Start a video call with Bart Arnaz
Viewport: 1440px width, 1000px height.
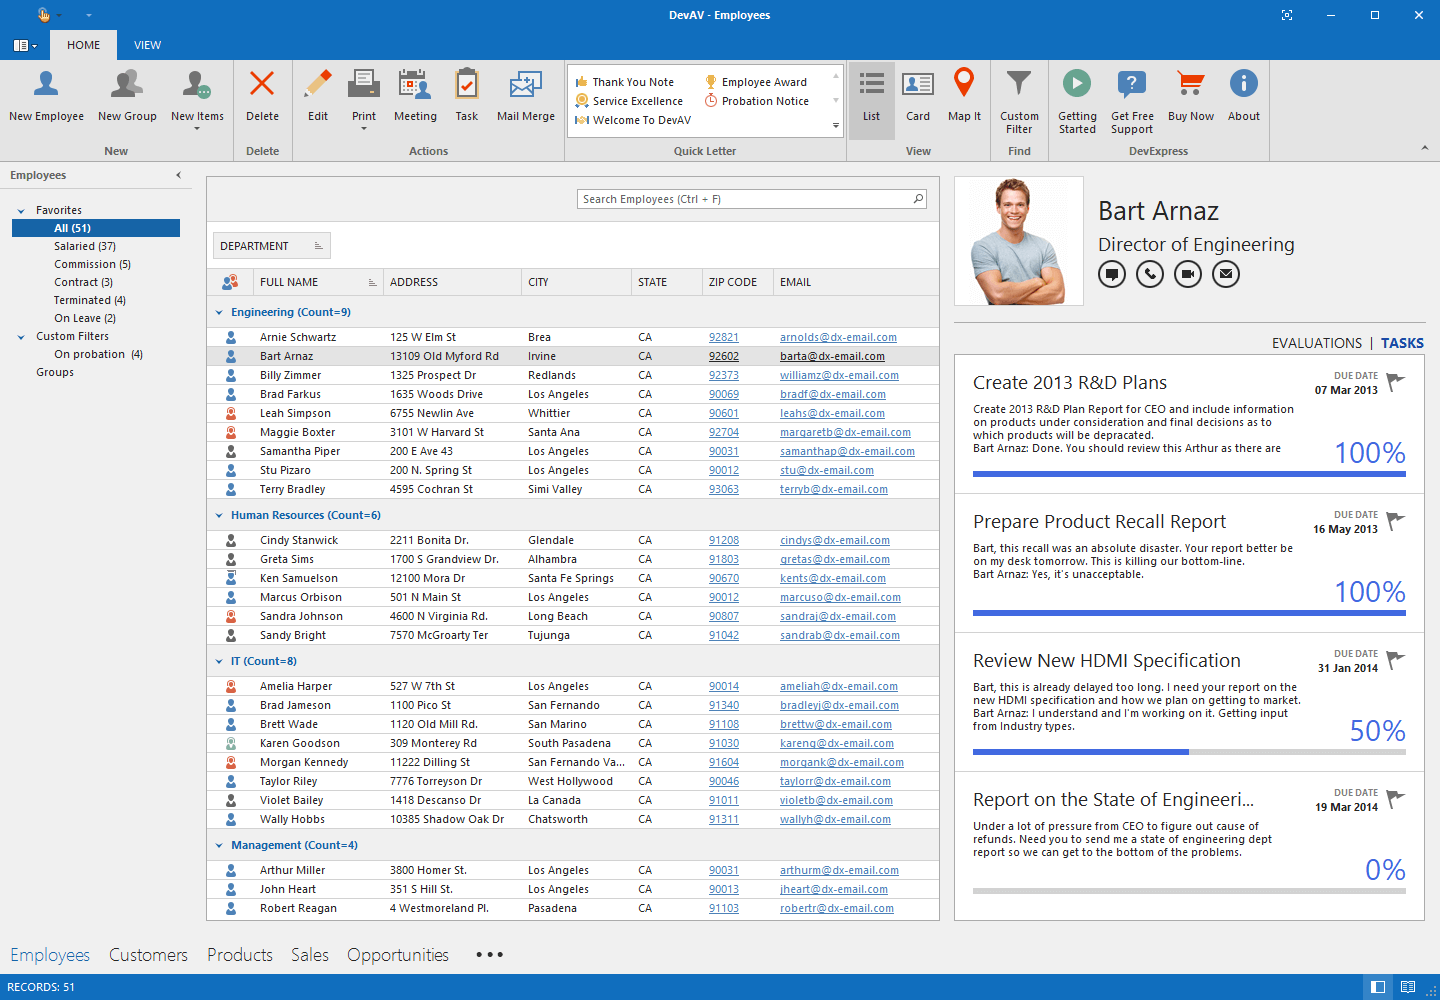pos(1187,273)
